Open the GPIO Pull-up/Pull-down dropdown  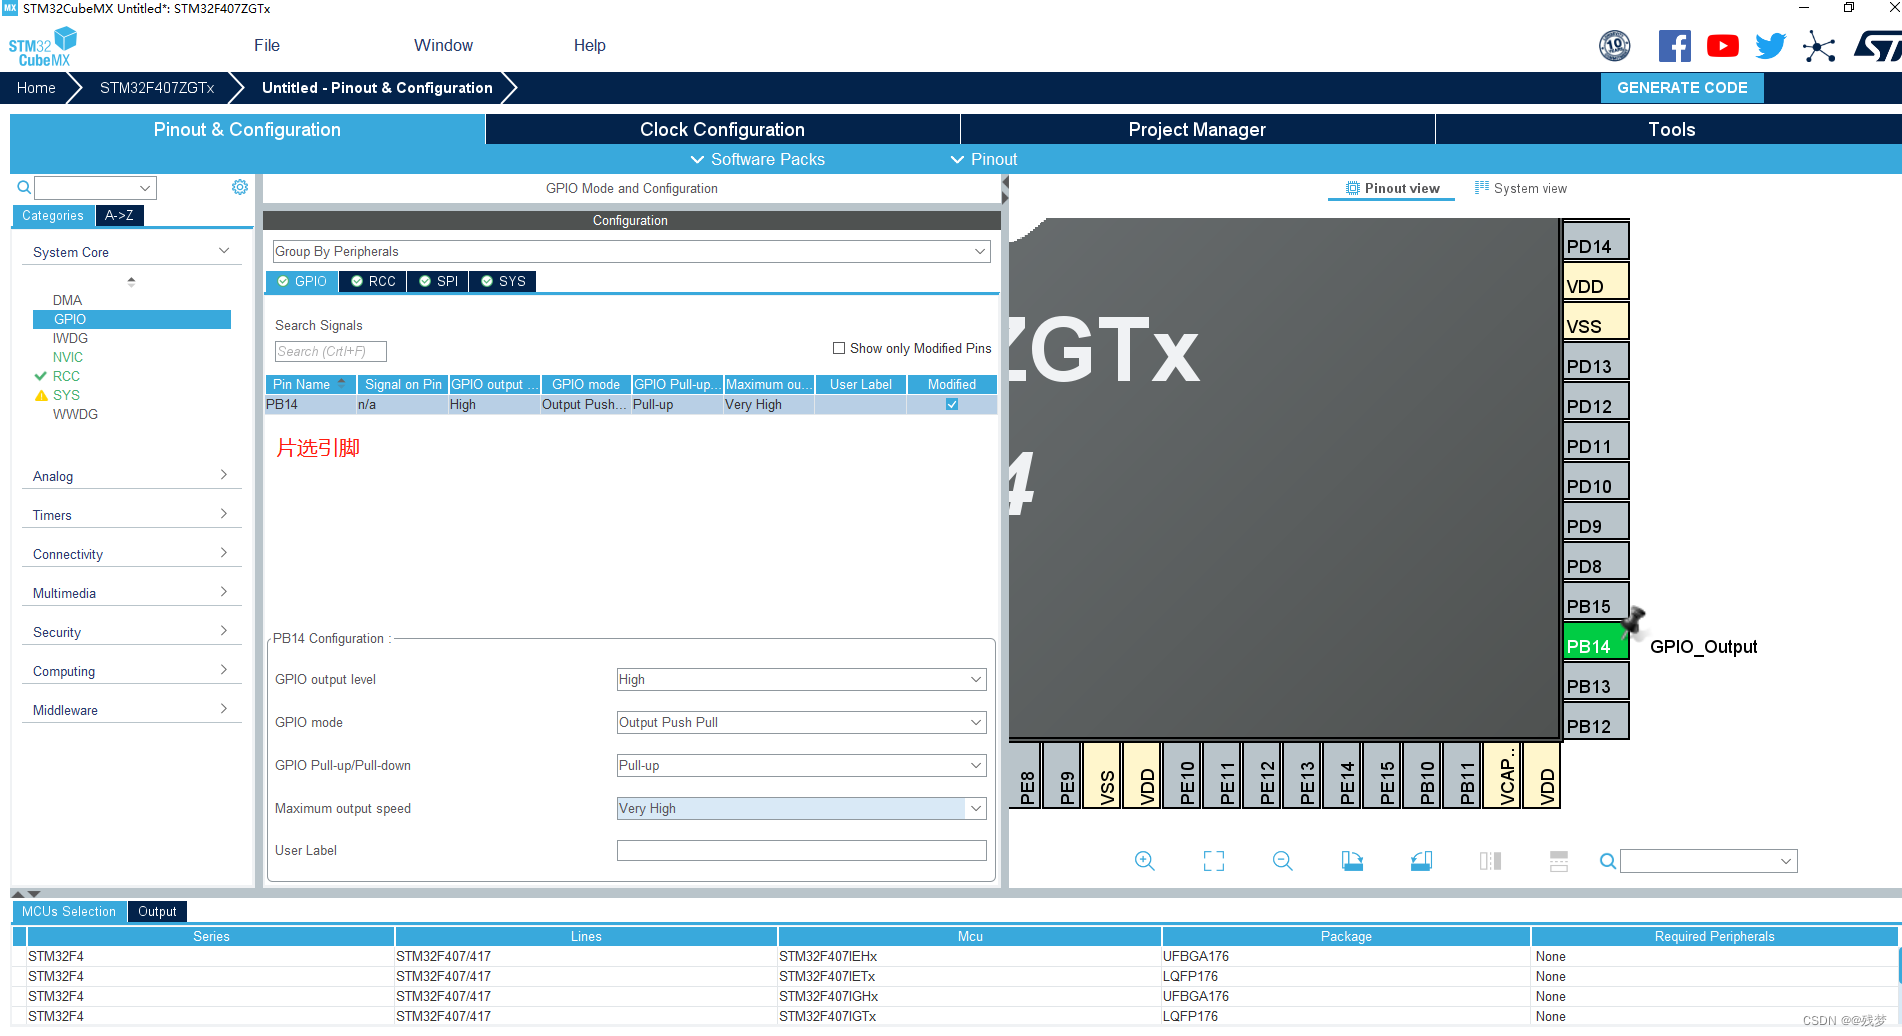[801, 765]
